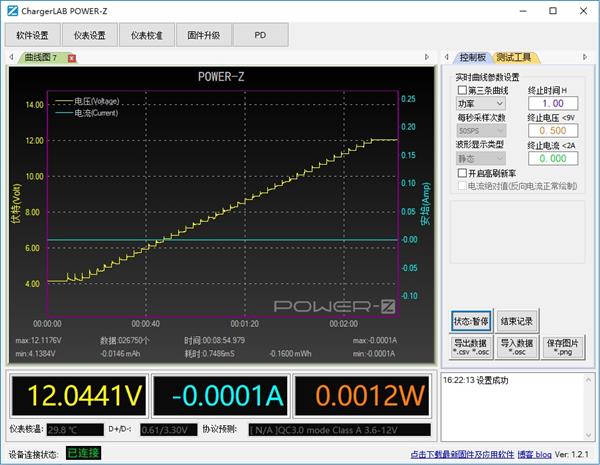Open the 博客 blog link

[535, 454]
